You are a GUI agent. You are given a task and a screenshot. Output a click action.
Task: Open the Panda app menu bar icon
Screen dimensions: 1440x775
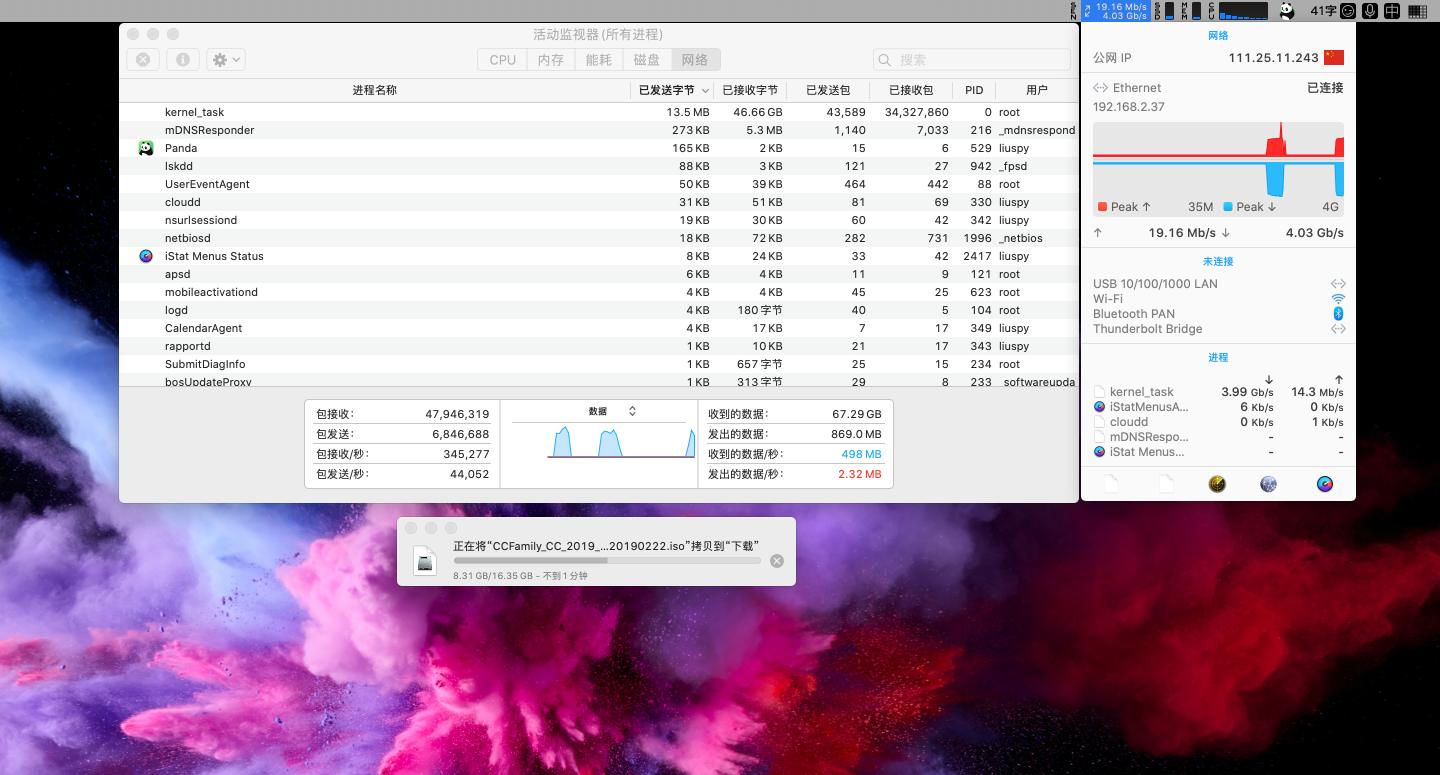[x=1288, y=11]
